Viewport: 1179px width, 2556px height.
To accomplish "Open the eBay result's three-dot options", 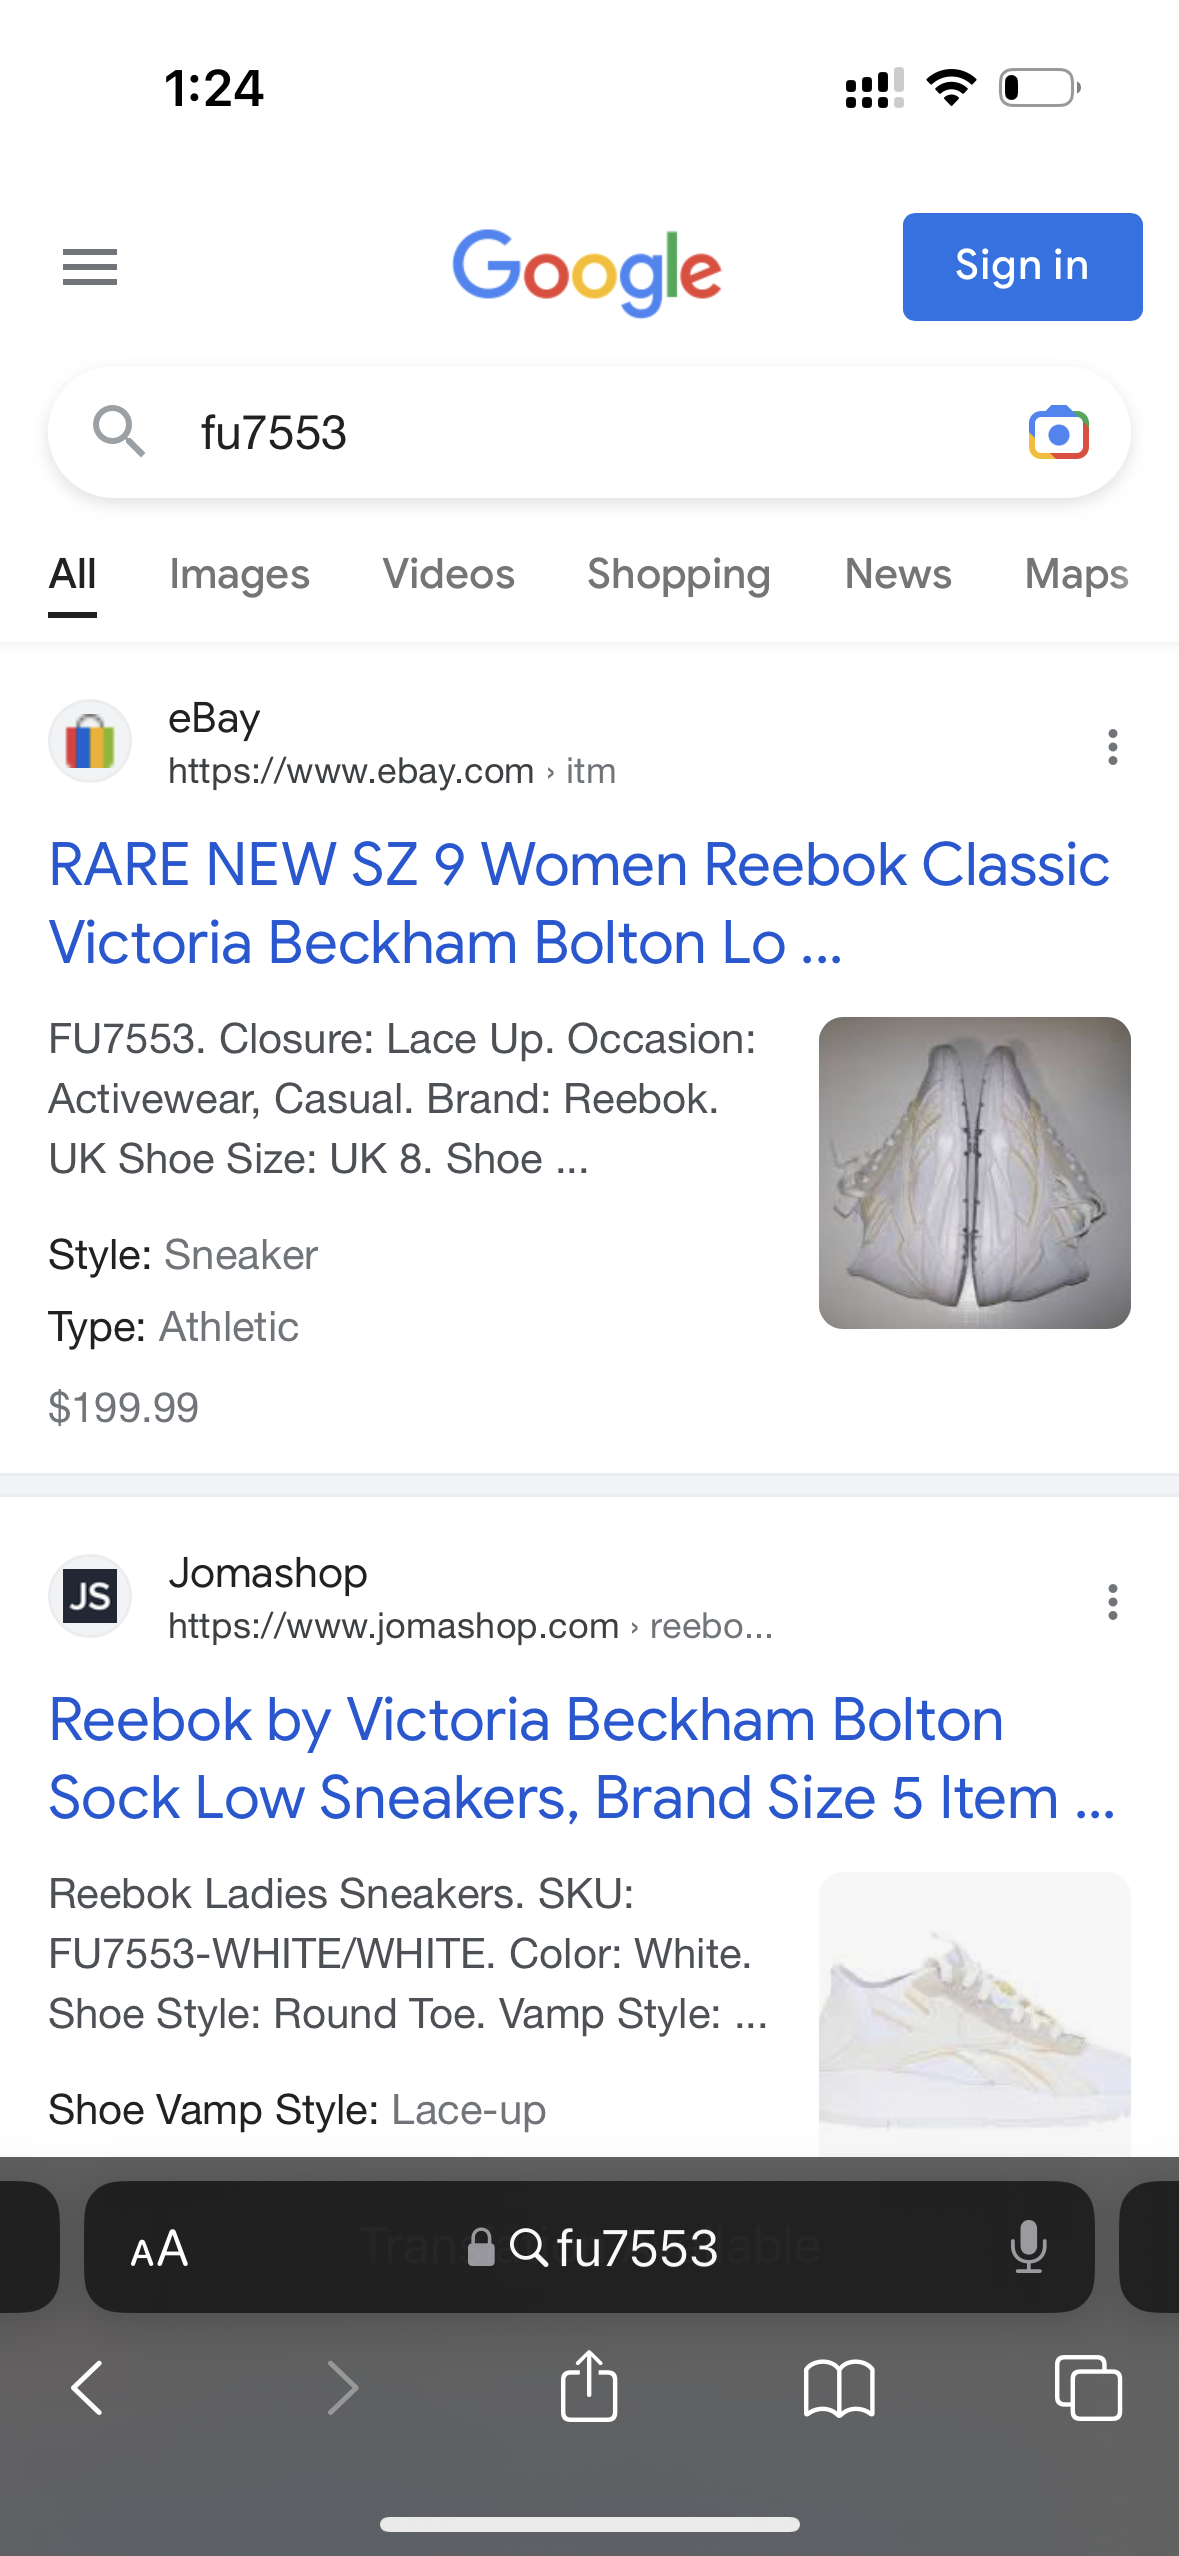I will pyautogui.click(x=1112, y=747).
